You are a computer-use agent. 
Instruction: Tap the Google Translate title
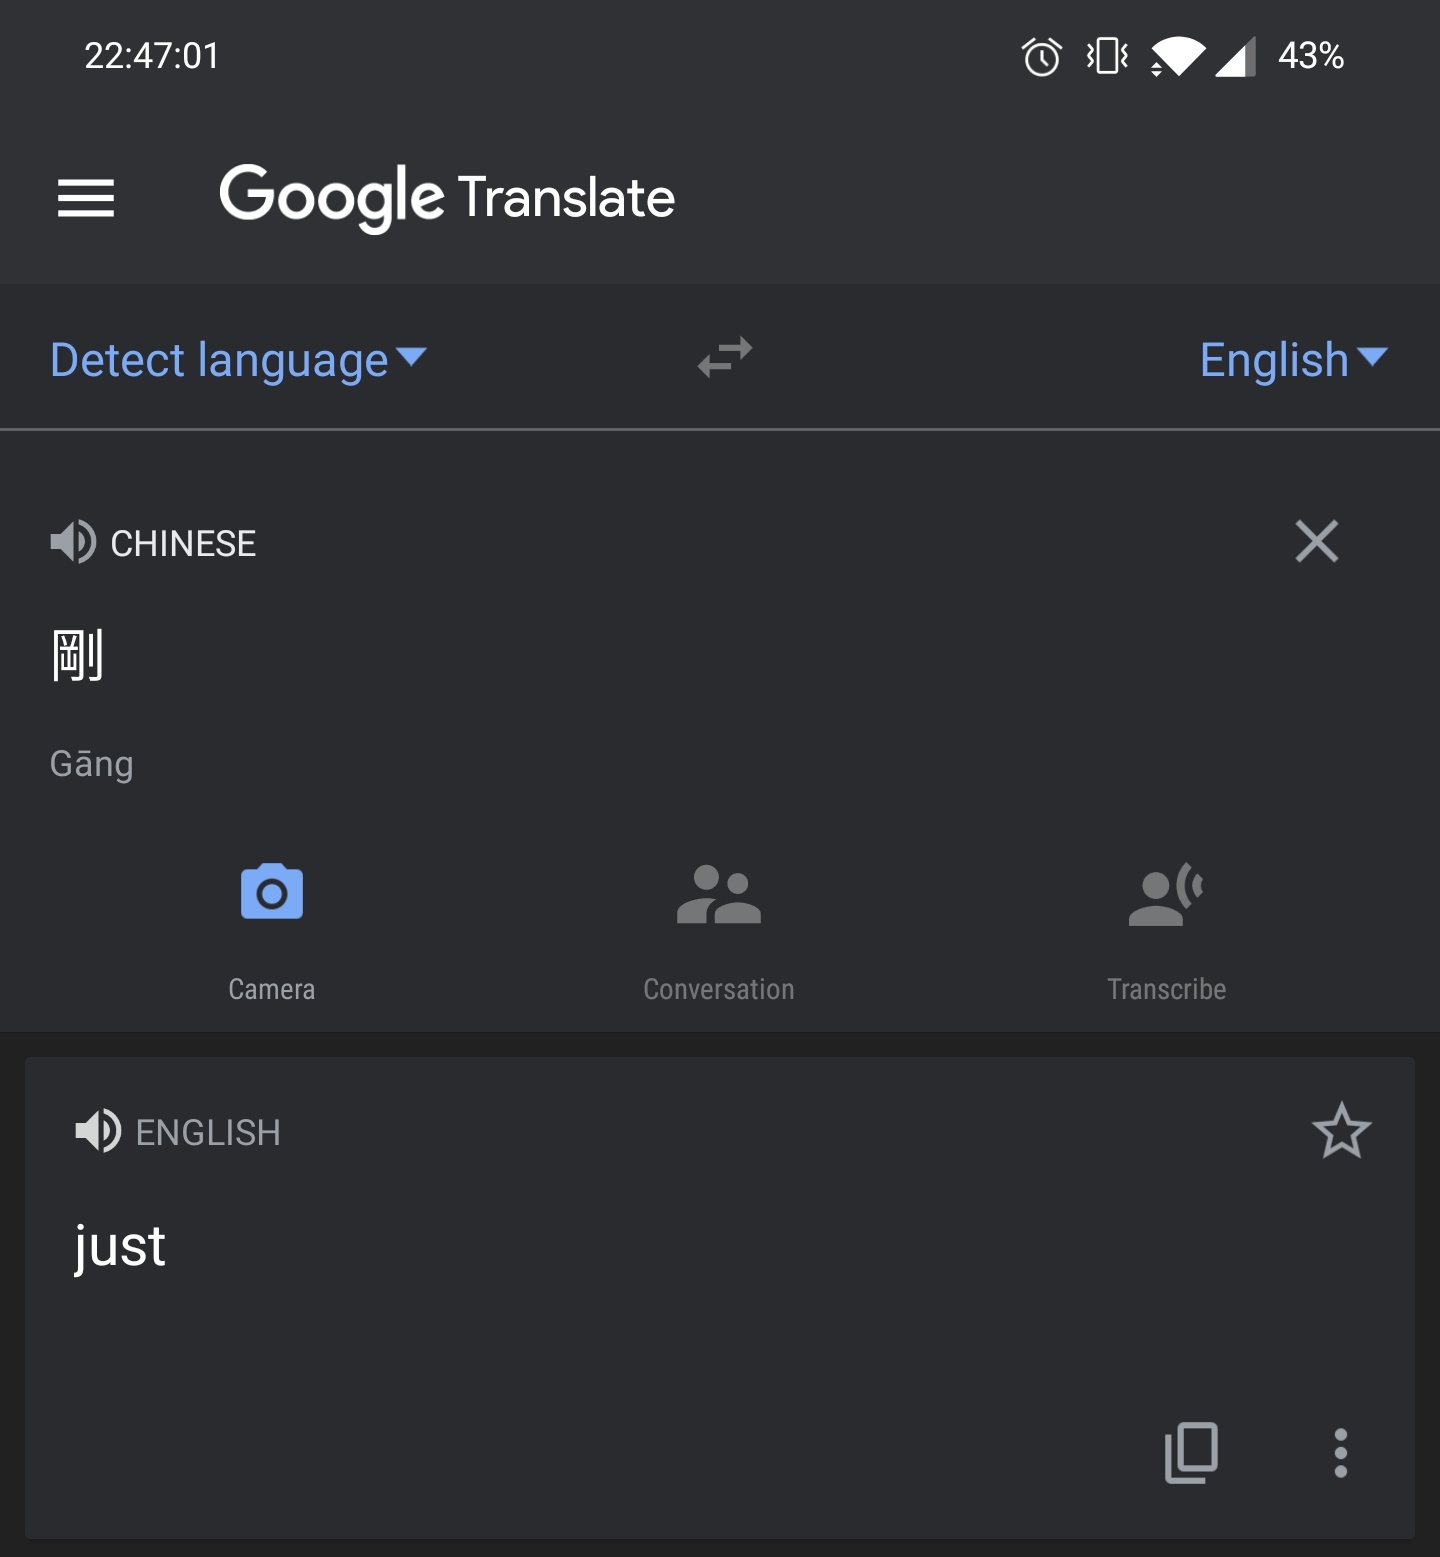coord(447,197)
